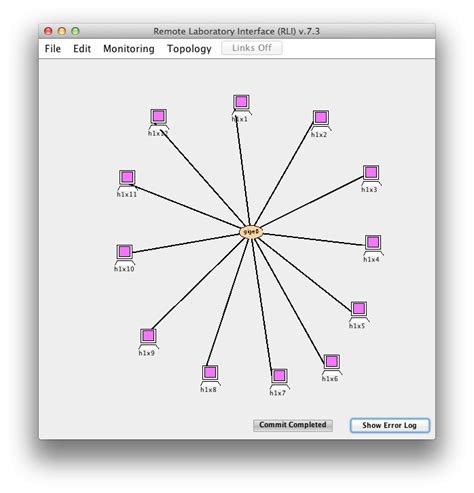
Task: Click the h1x2 label text
Action: point(319,135)
